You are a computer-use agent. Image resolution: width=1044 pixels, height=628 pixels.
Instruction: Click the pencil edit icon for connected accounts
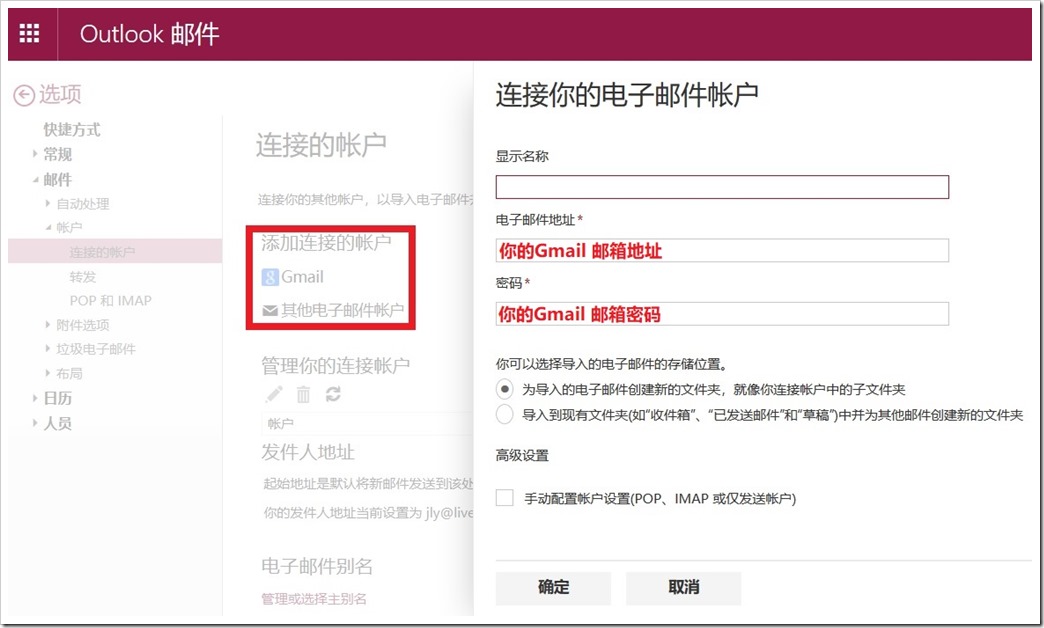(274, 394)
